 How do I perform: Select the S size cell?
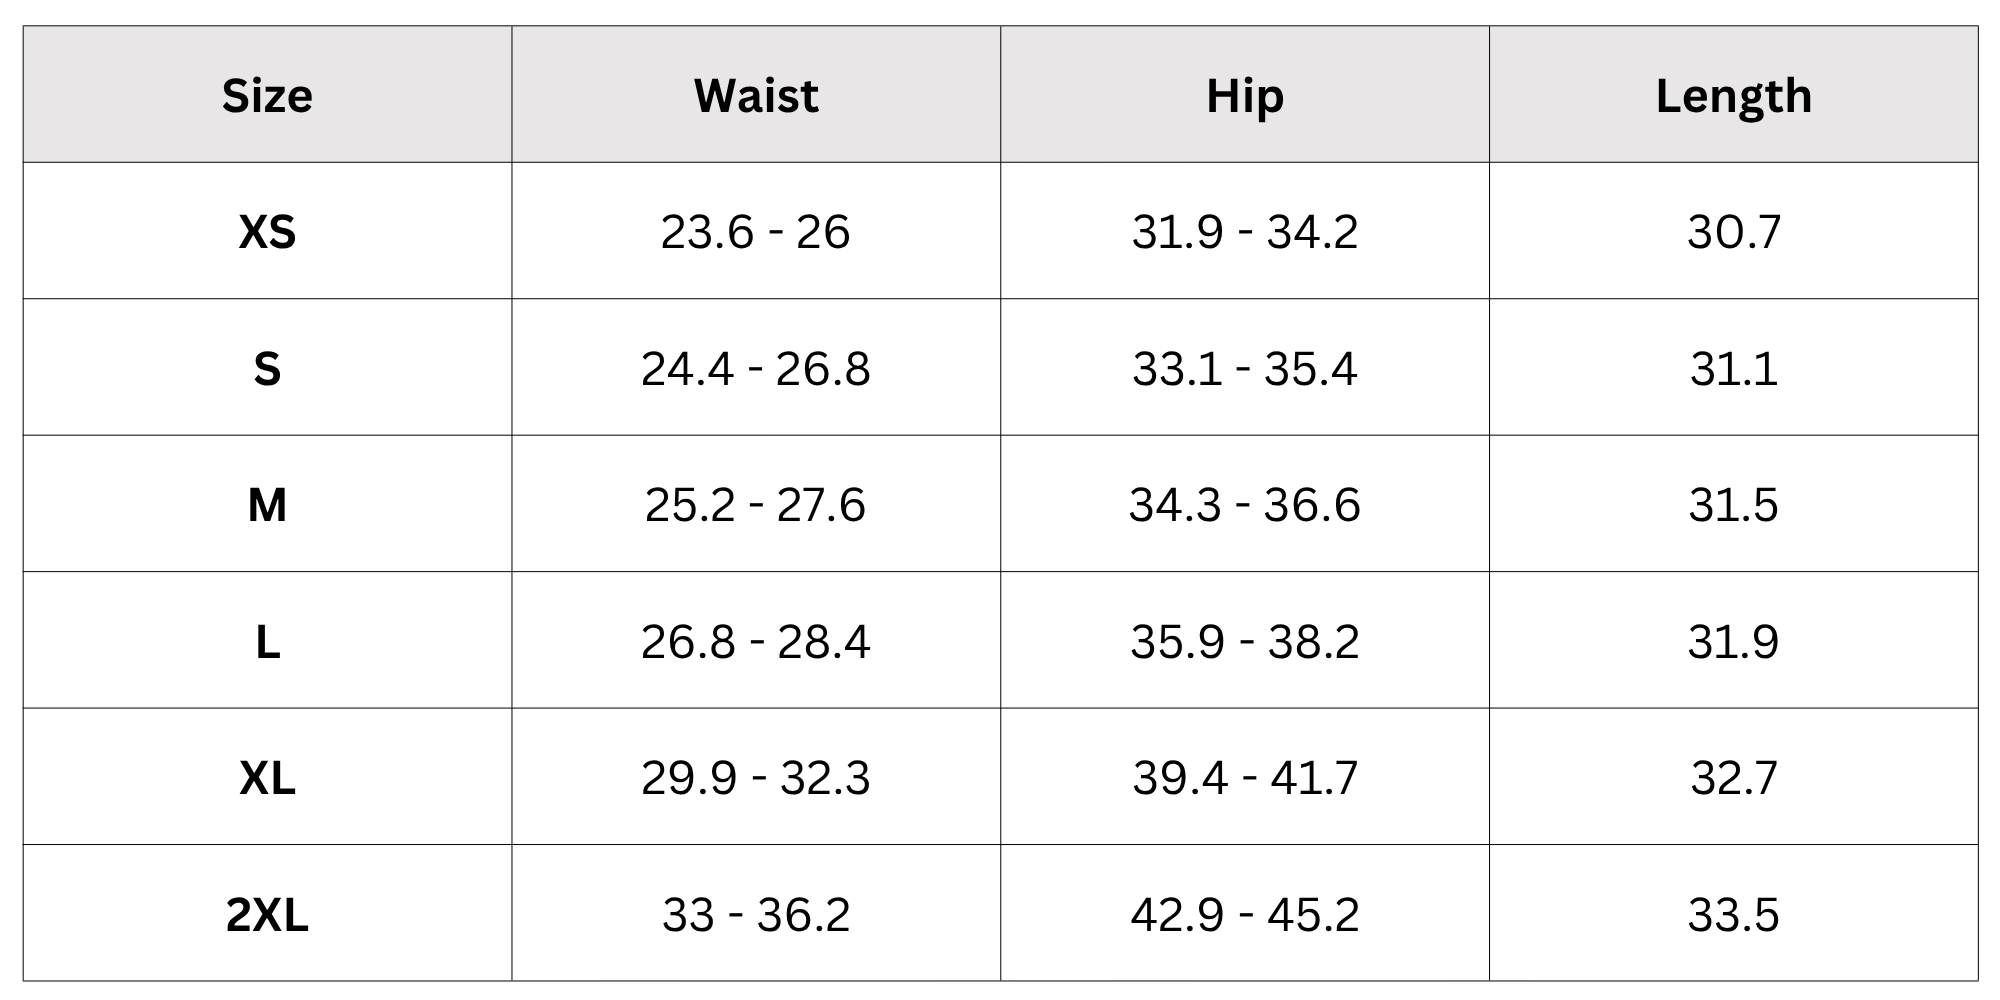(267, 369)
